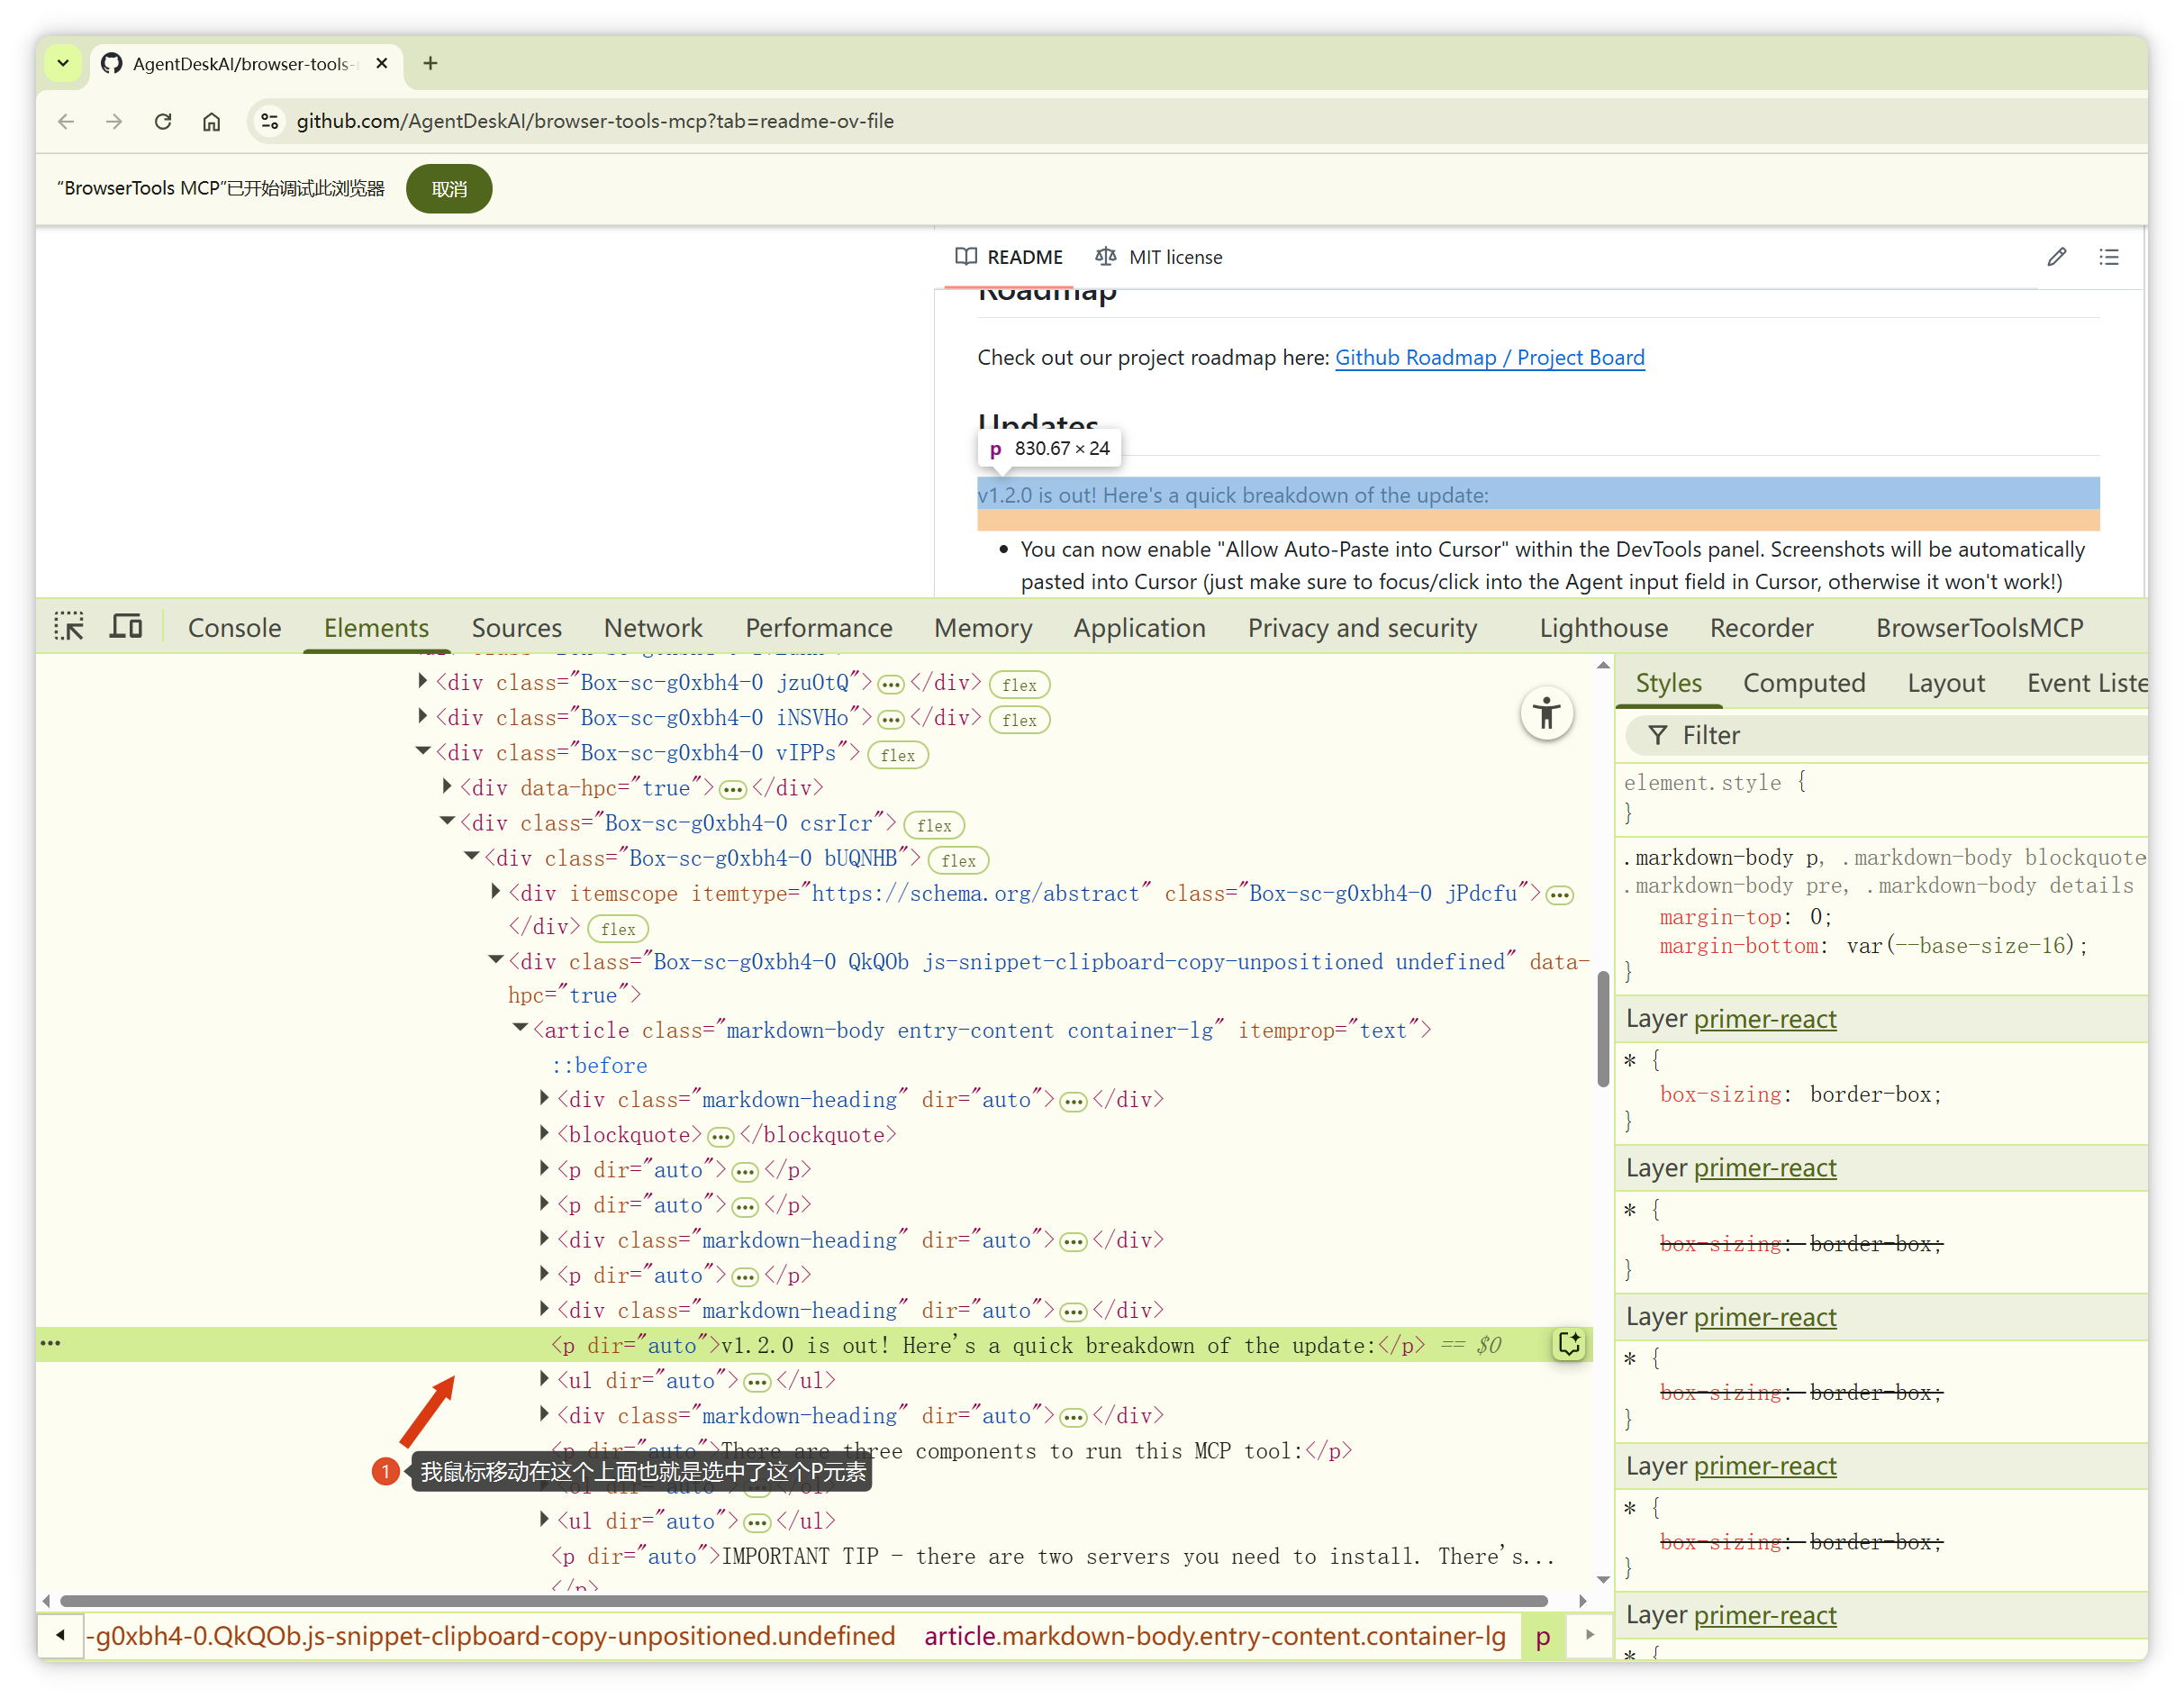Switch to the Network panel tab
The width and height of the screenshot is (2184, 1698).
pyautogui.click(x=652, y=628)
